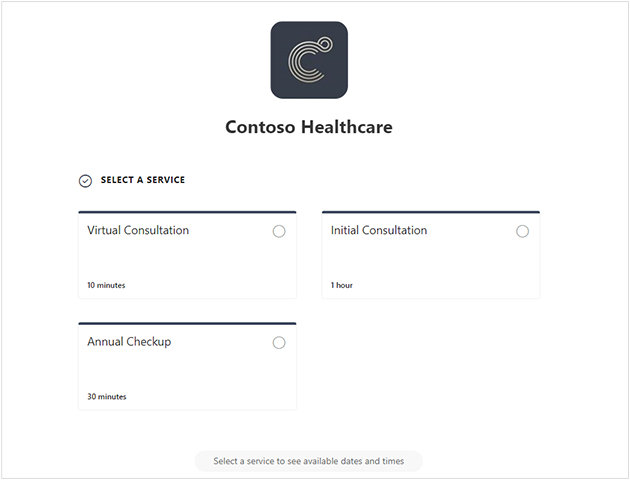Click the Annual Checkup service title
This screenshot has width=630, height=480.
(129, 342)
